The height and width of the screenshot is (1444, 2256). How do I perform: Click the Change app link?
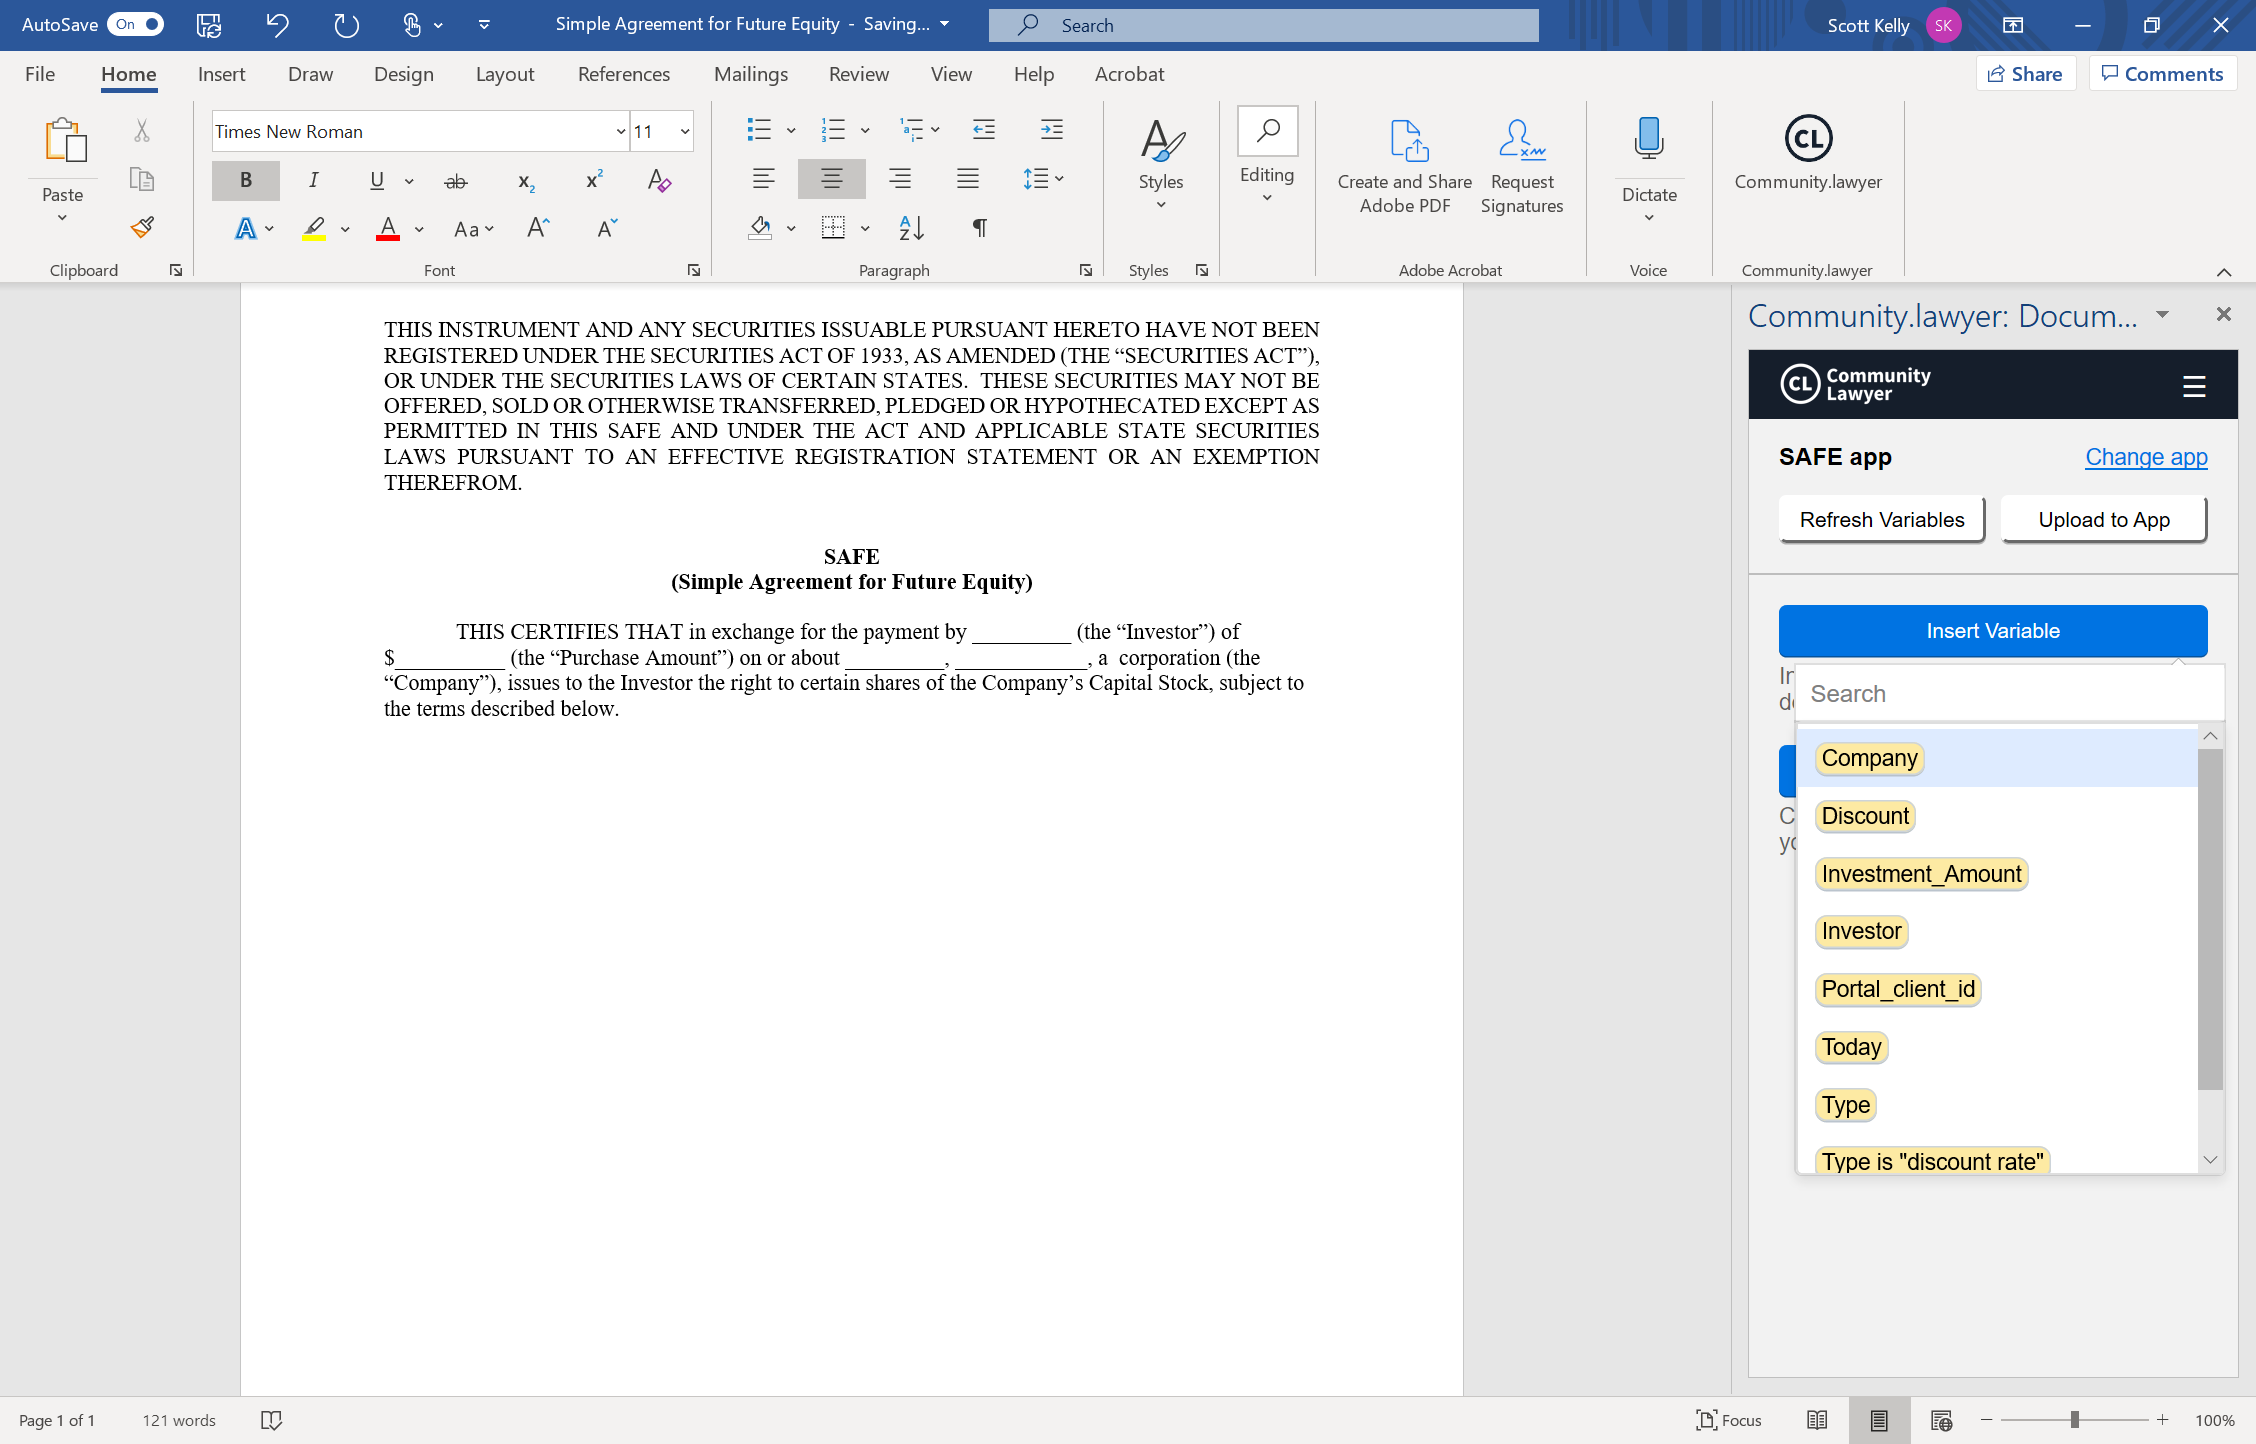point(2146,456)
